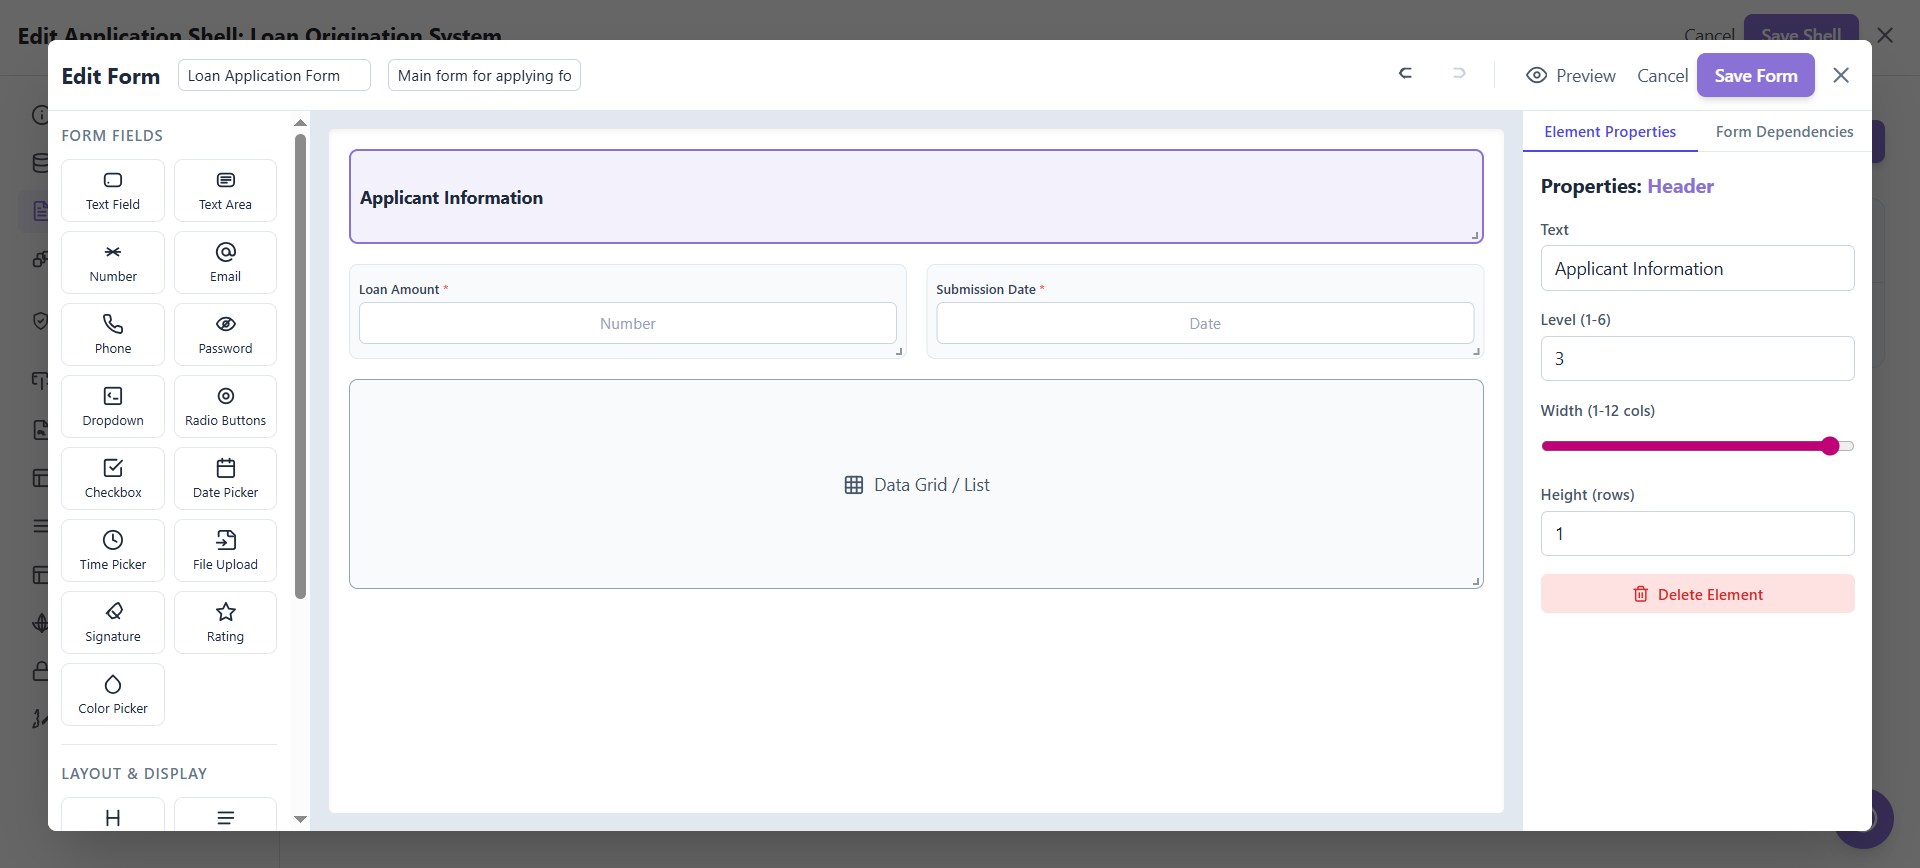Delete the selected Header element

pos(1697,594)
